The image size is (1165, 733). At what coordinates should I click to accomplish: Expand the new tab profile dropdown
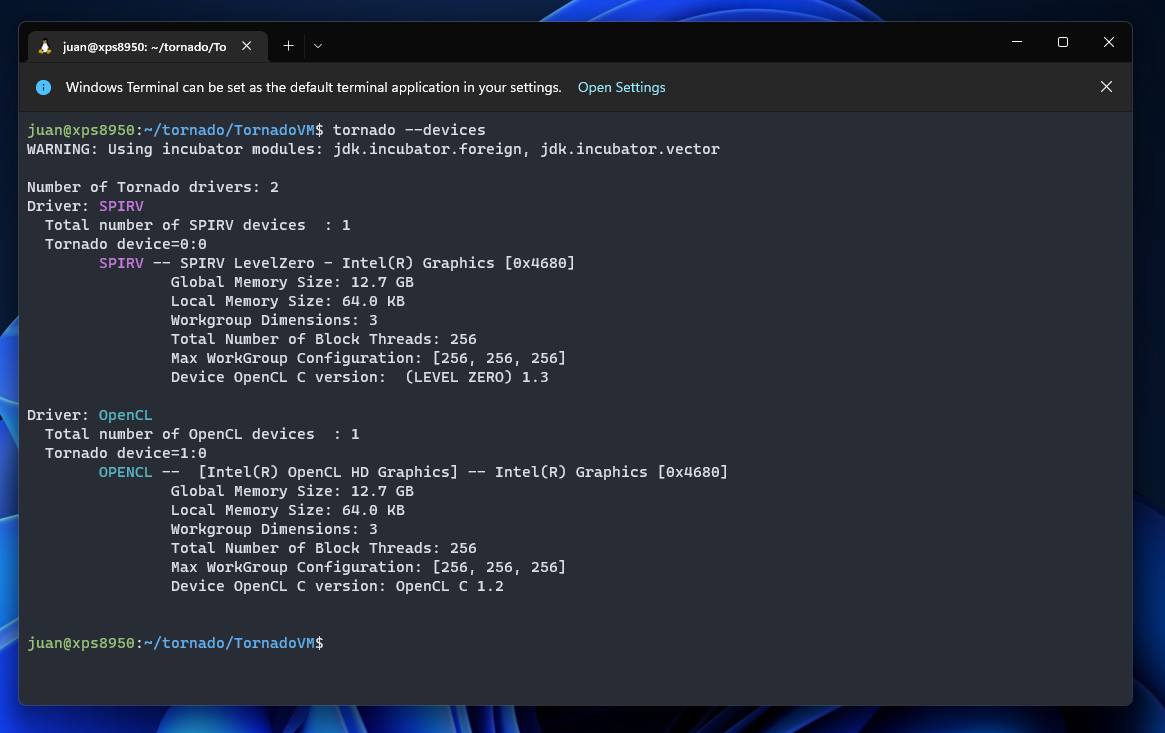(318, 46)
